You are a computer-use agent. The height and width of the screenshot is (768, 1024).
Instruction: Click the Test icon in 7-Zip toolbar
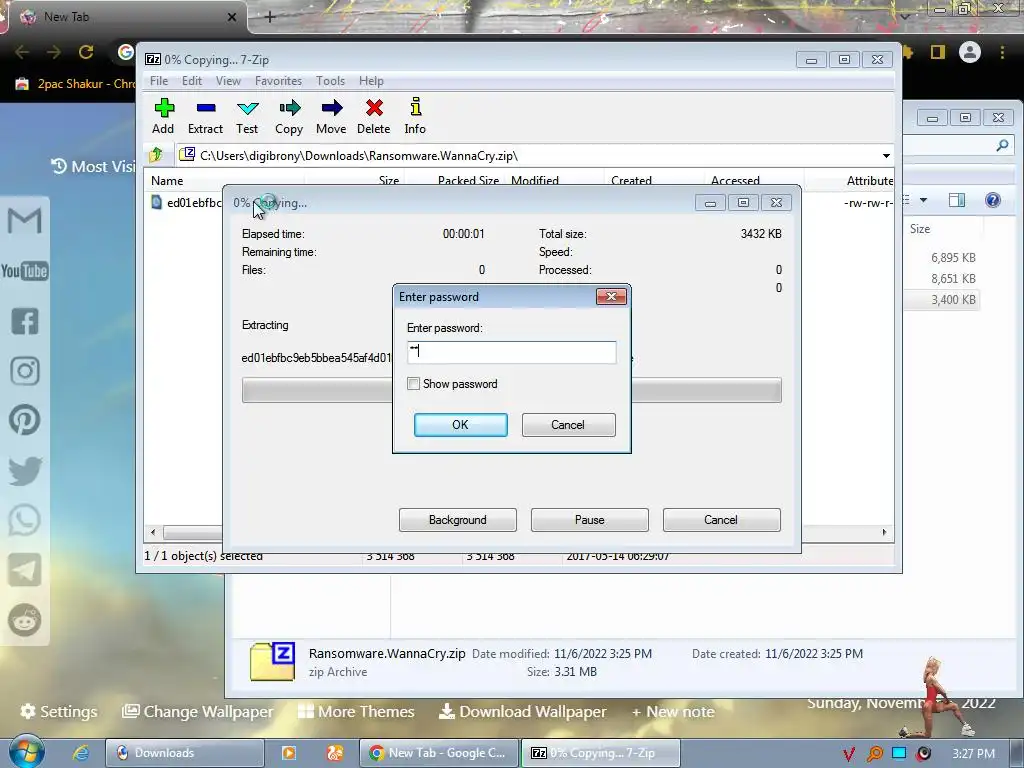[x=248, y=116]
